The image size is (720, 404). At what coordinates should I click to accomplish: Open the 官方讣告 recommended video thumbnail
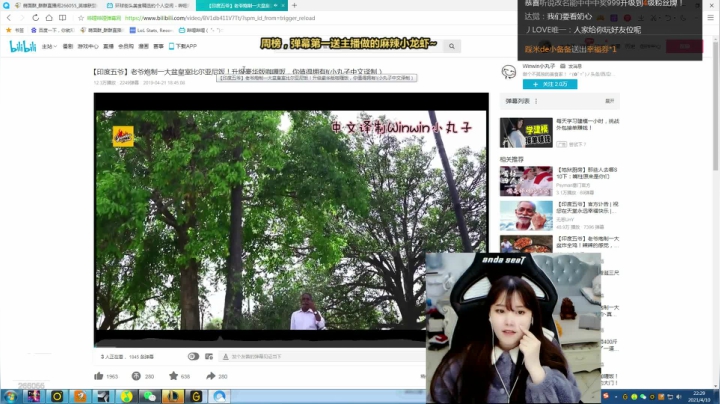pyautogui.click(x=526, y=215)
